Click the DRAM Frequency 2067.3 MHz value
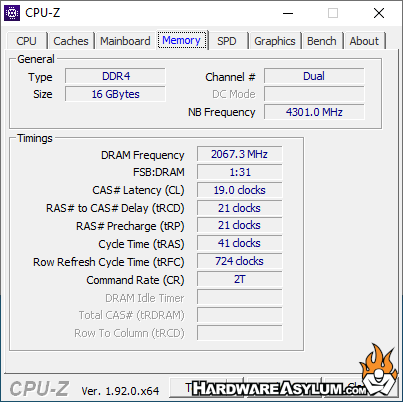 tap(239, 154)
